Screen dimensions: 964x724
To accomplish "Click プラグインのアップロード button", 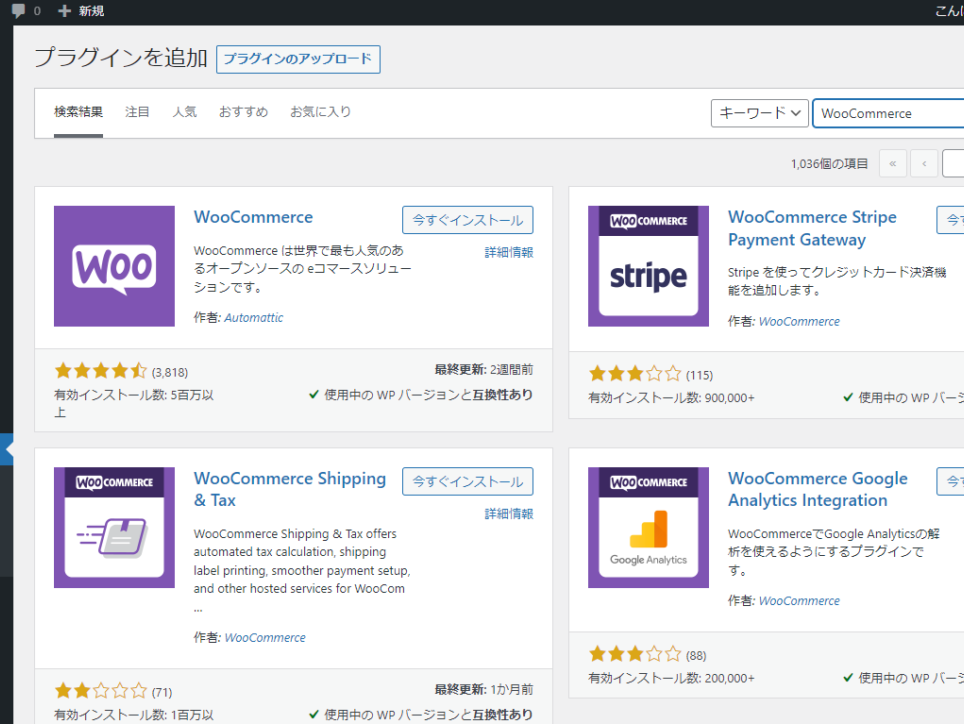I will point(298,59).
